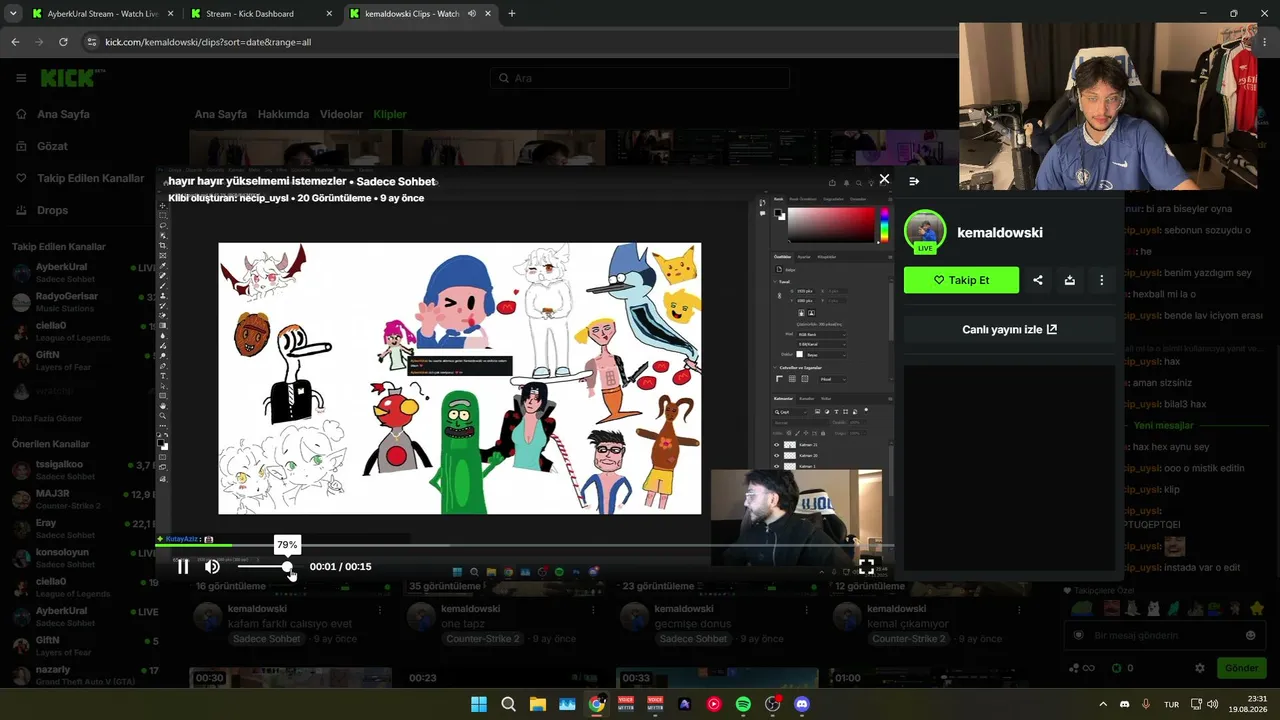Click Daha Fazla Göster in sidebar
Viewport: 1280px width, 720px height.
47,418
